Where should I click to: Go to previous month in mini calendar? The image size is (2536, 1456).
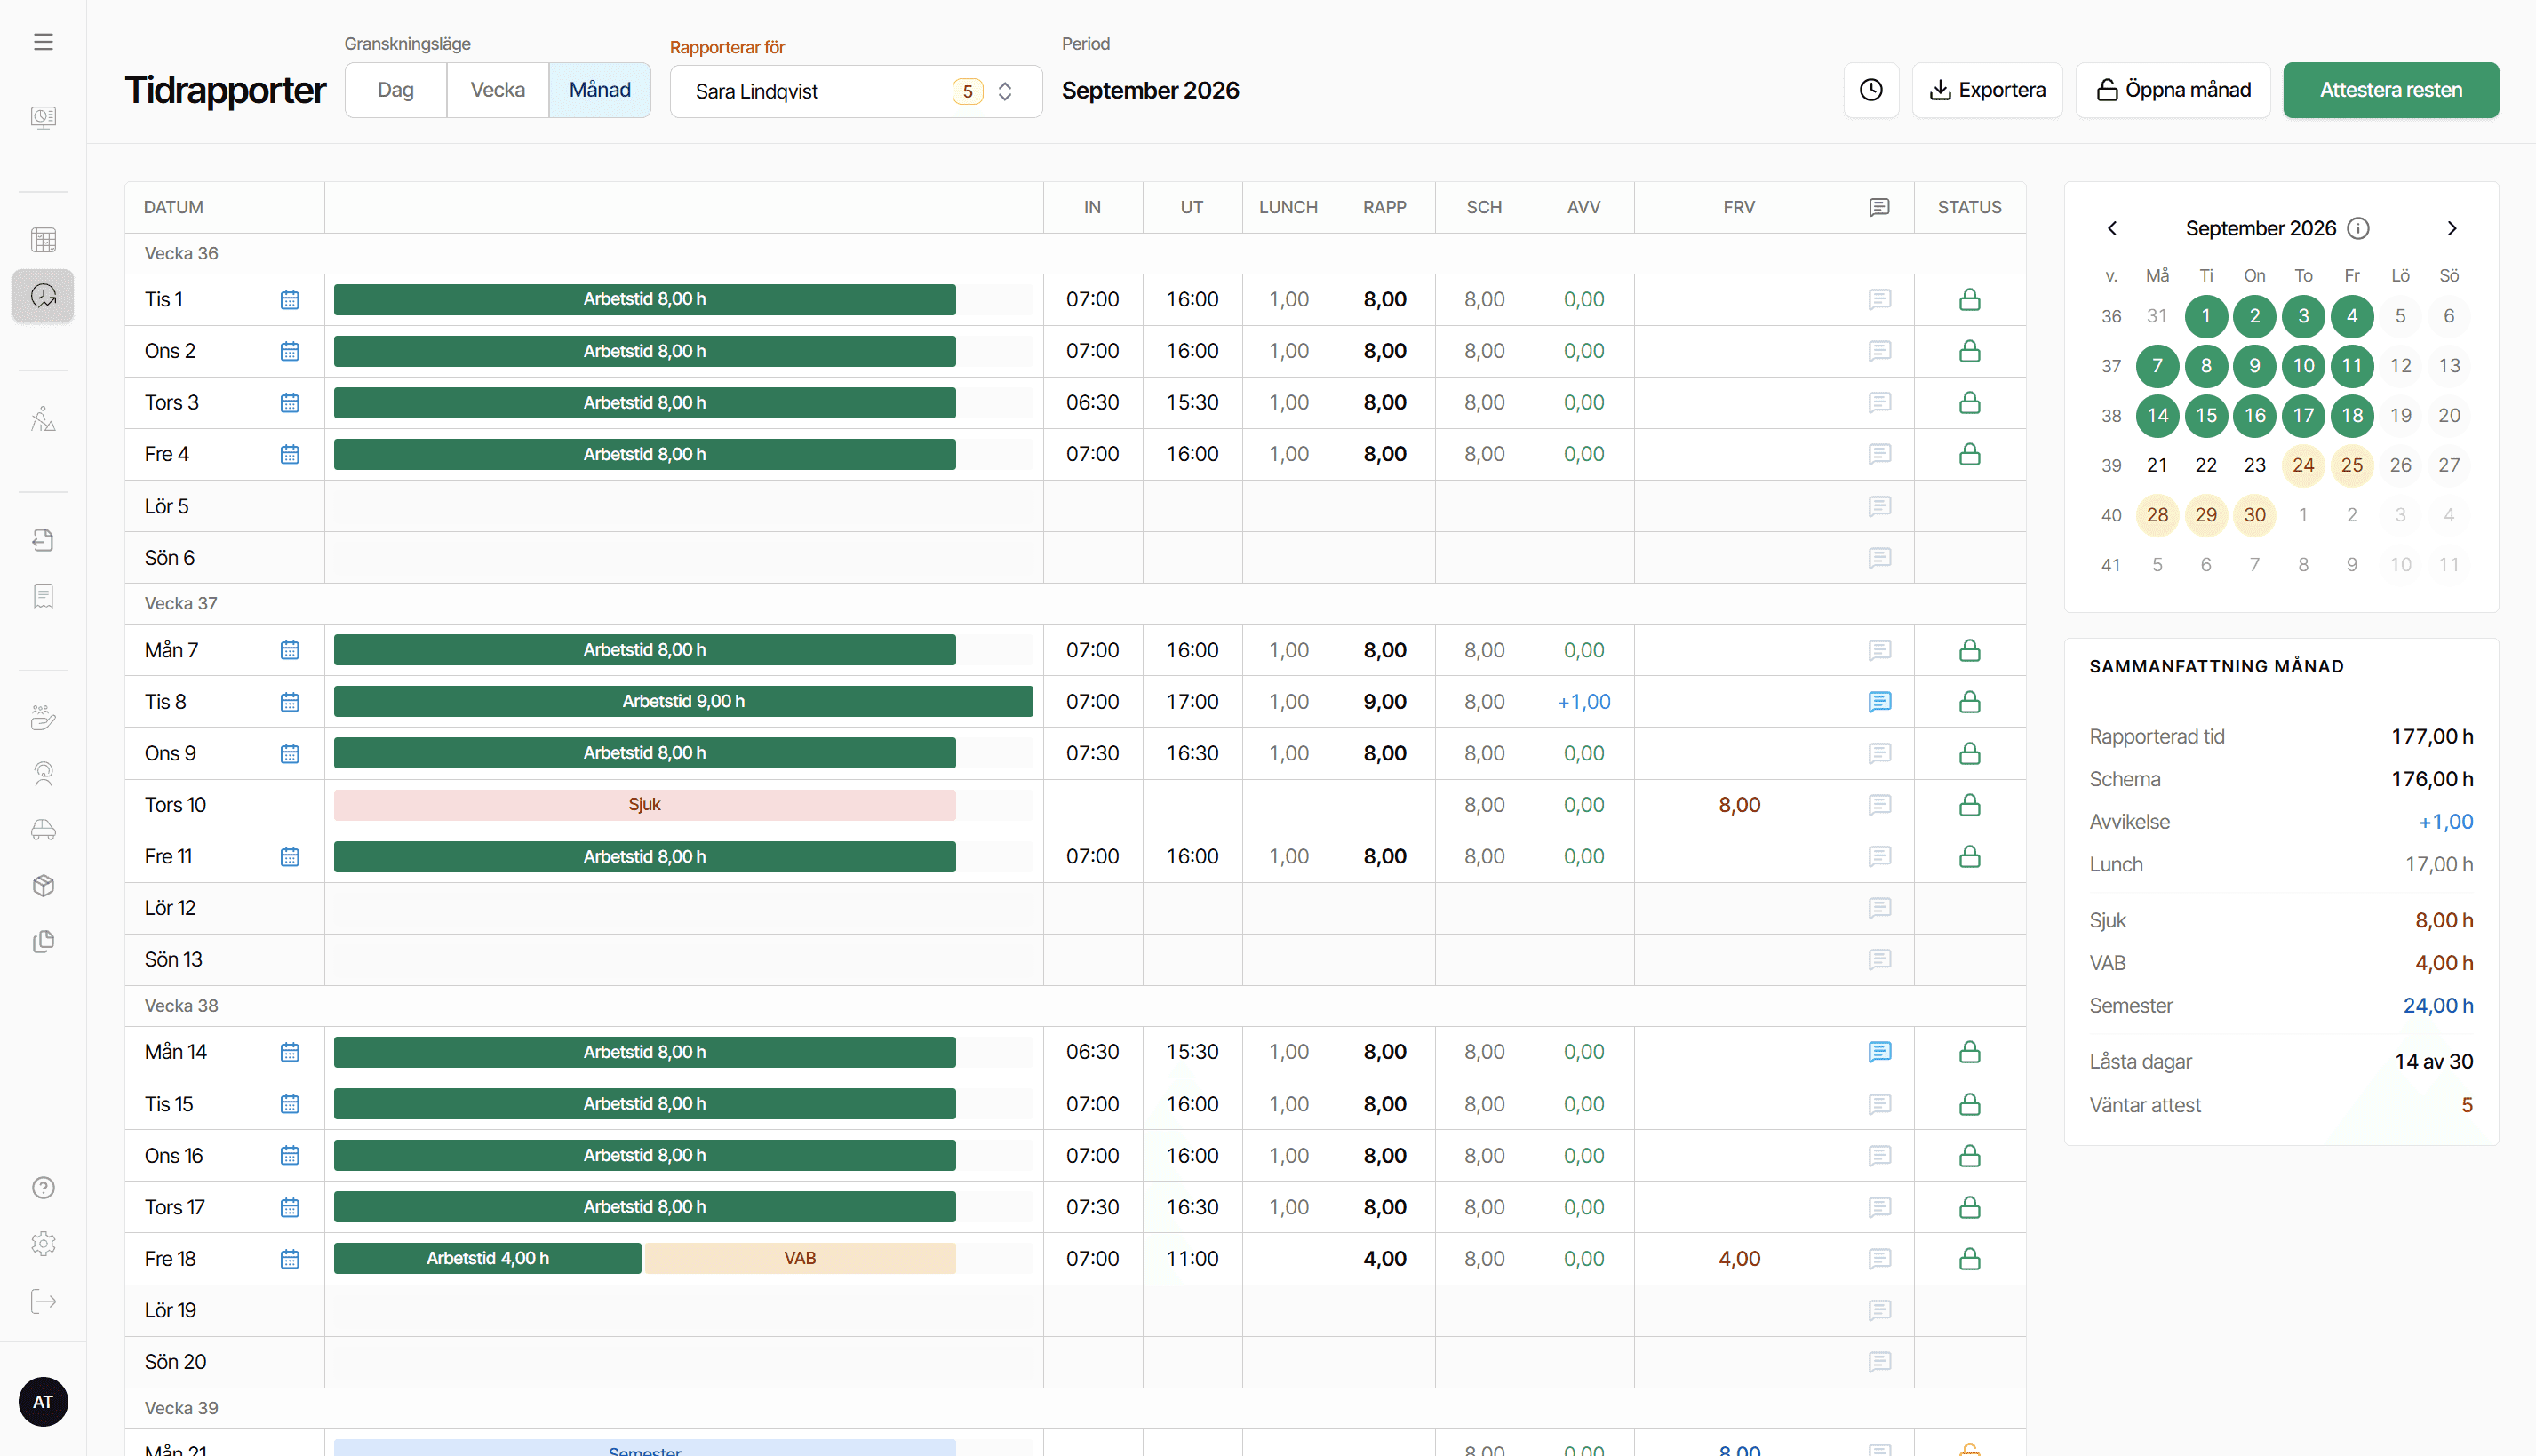click(2112, 228)
